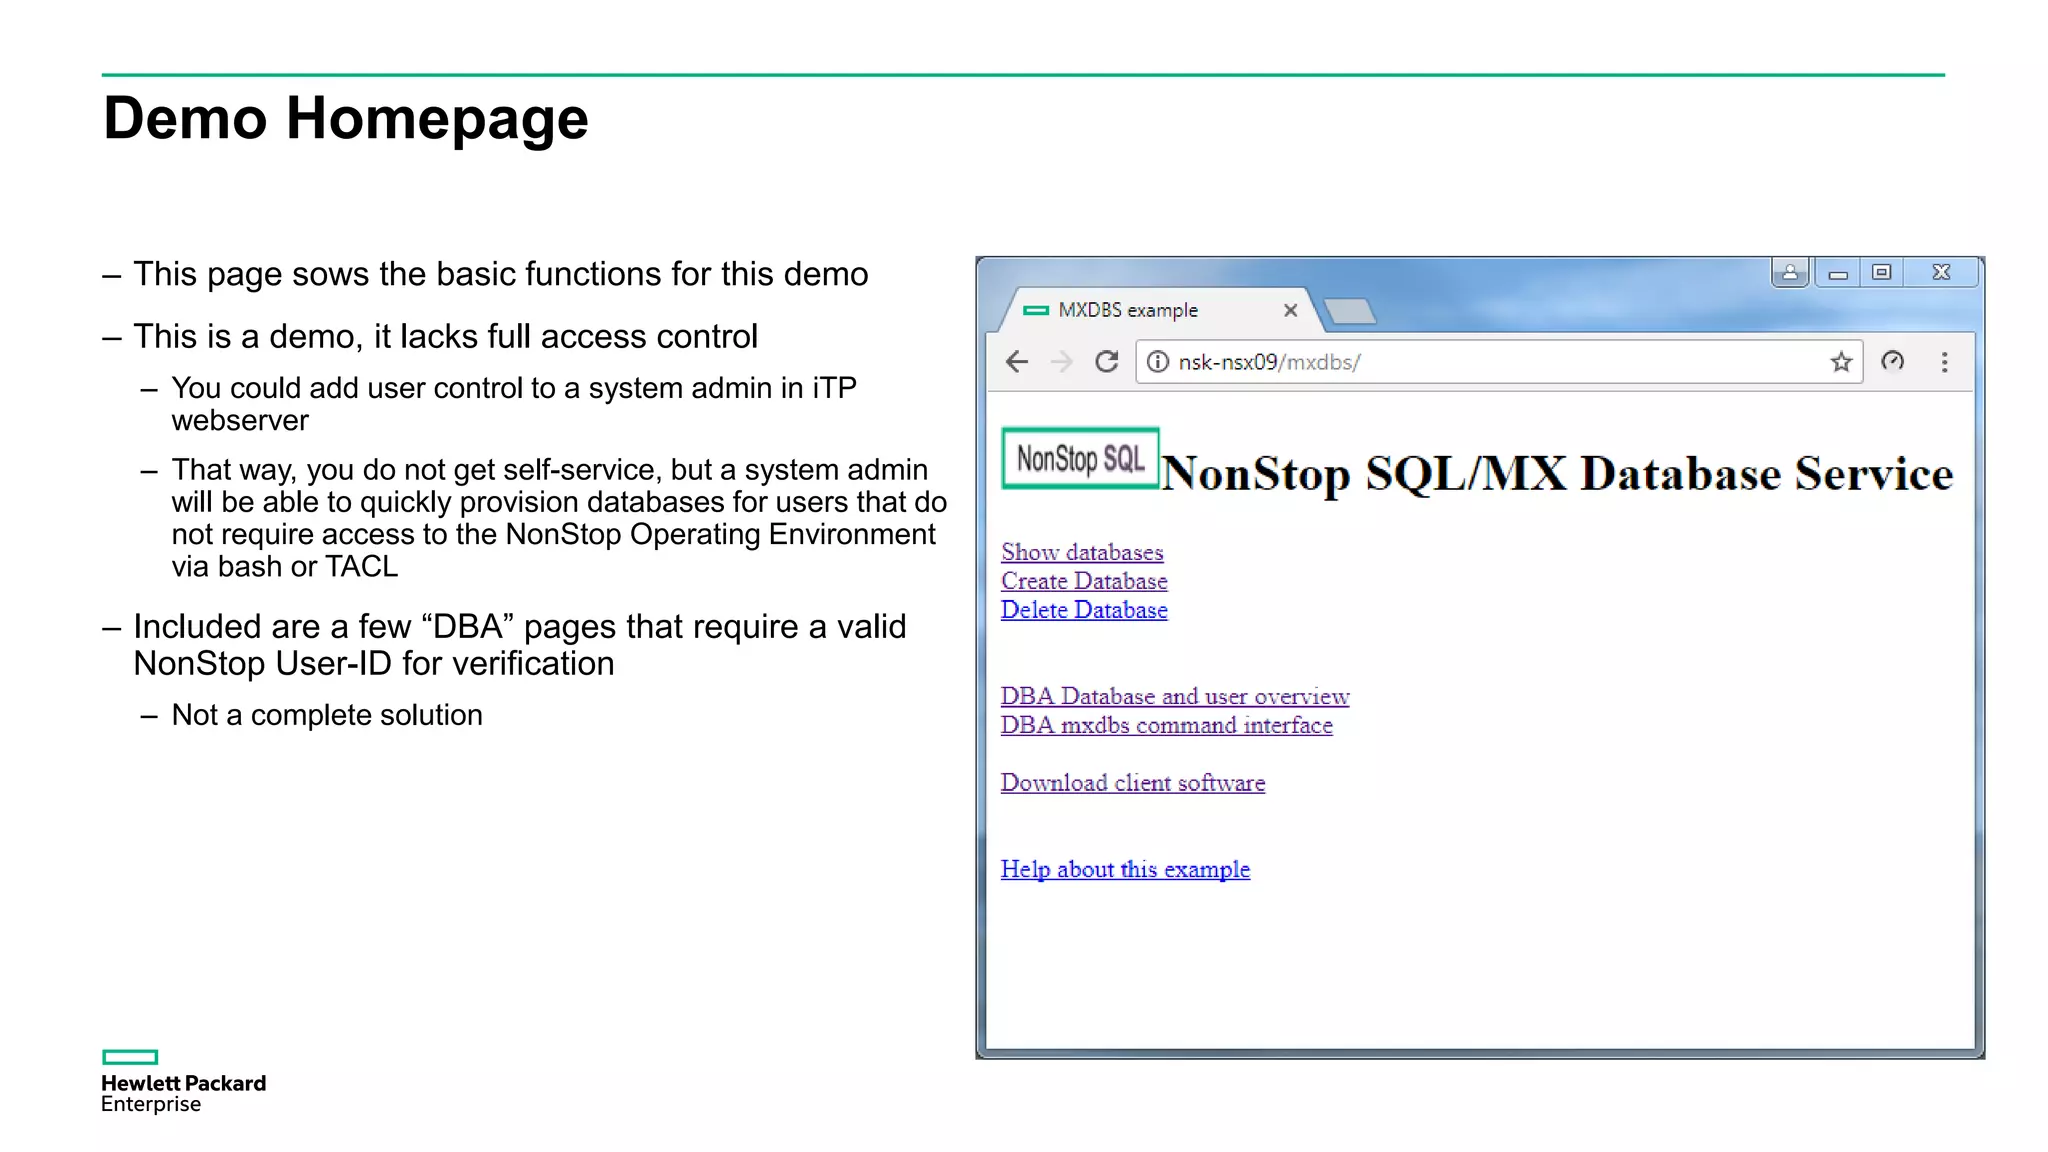Open a new tab with the blank tab button

pyautogui.click(x=1350, y=311)
